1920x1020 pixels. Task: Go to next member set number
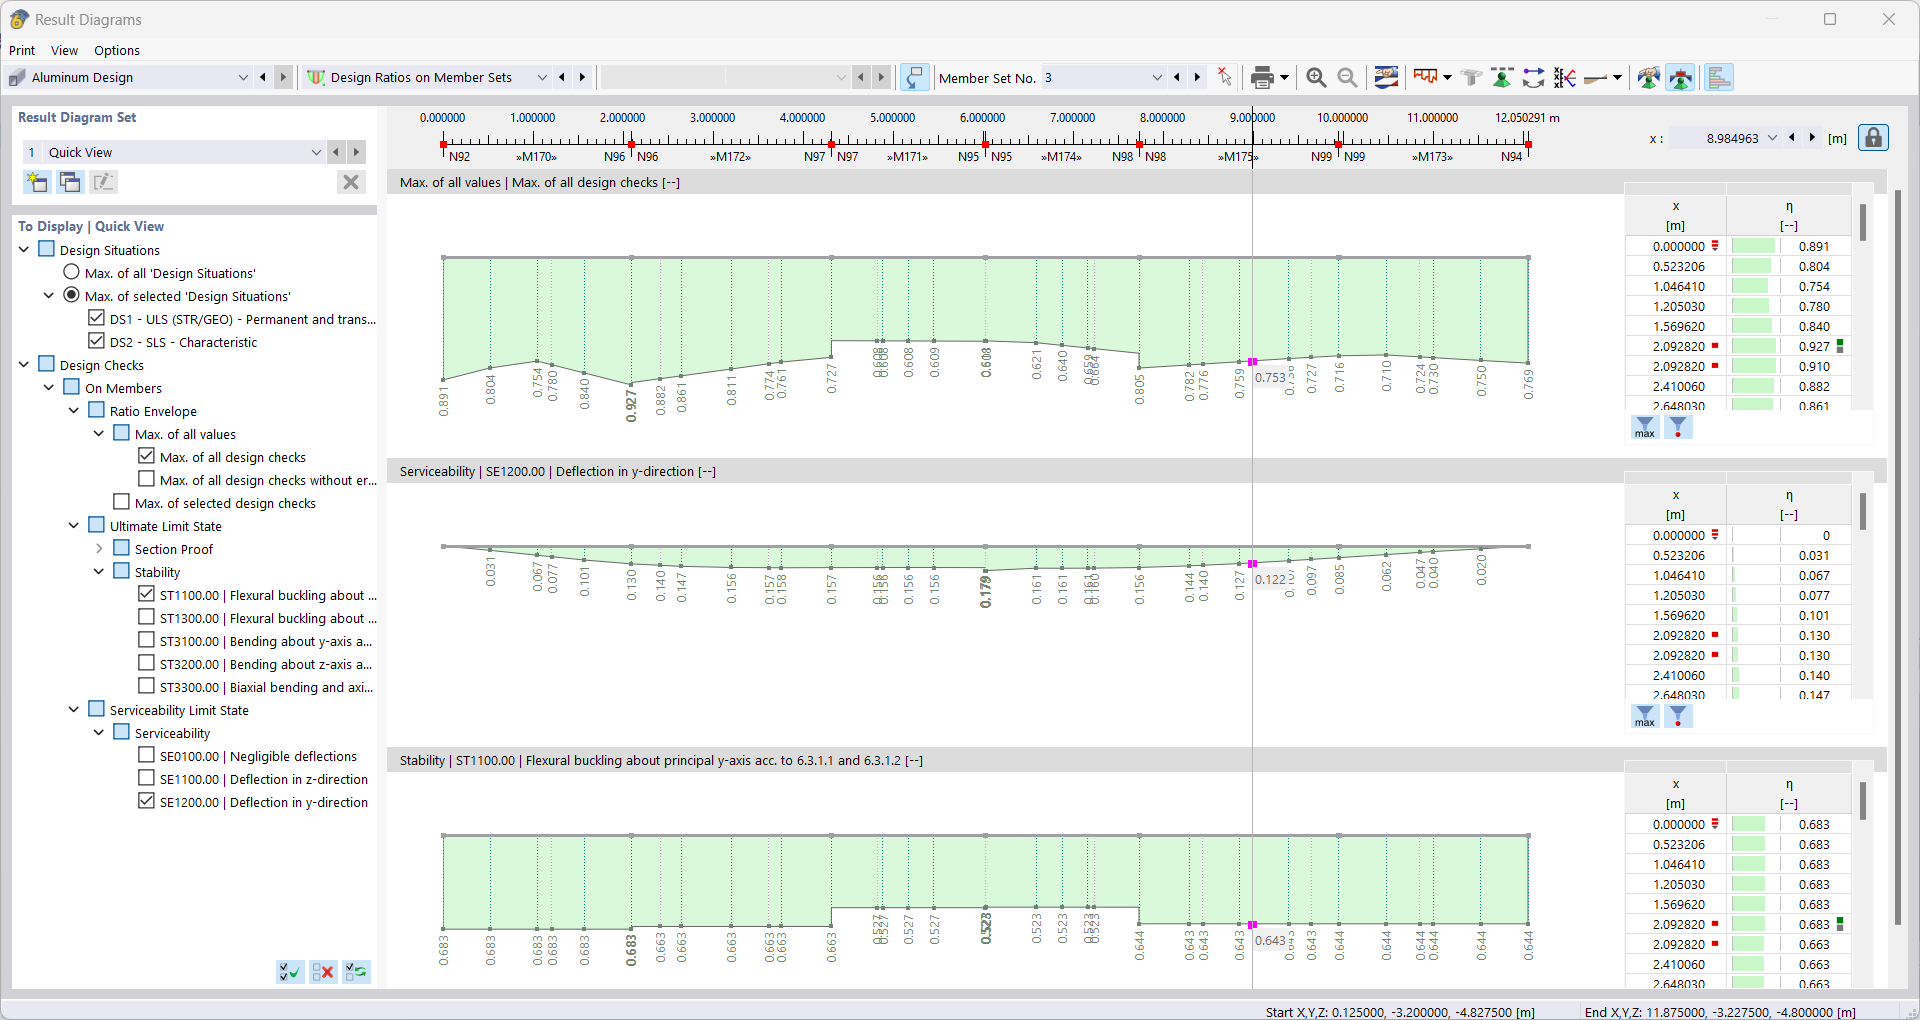[1197, 77]
